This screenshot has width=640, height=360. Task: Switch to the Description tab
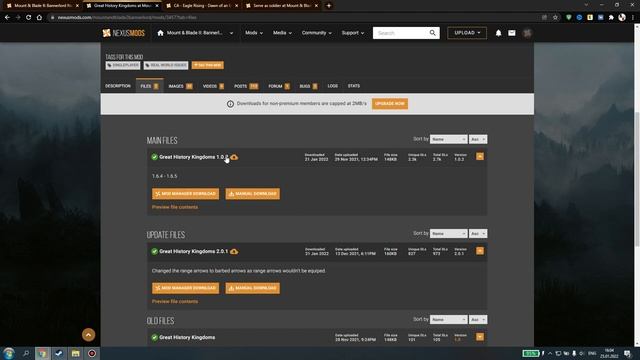tap(118, 86)
